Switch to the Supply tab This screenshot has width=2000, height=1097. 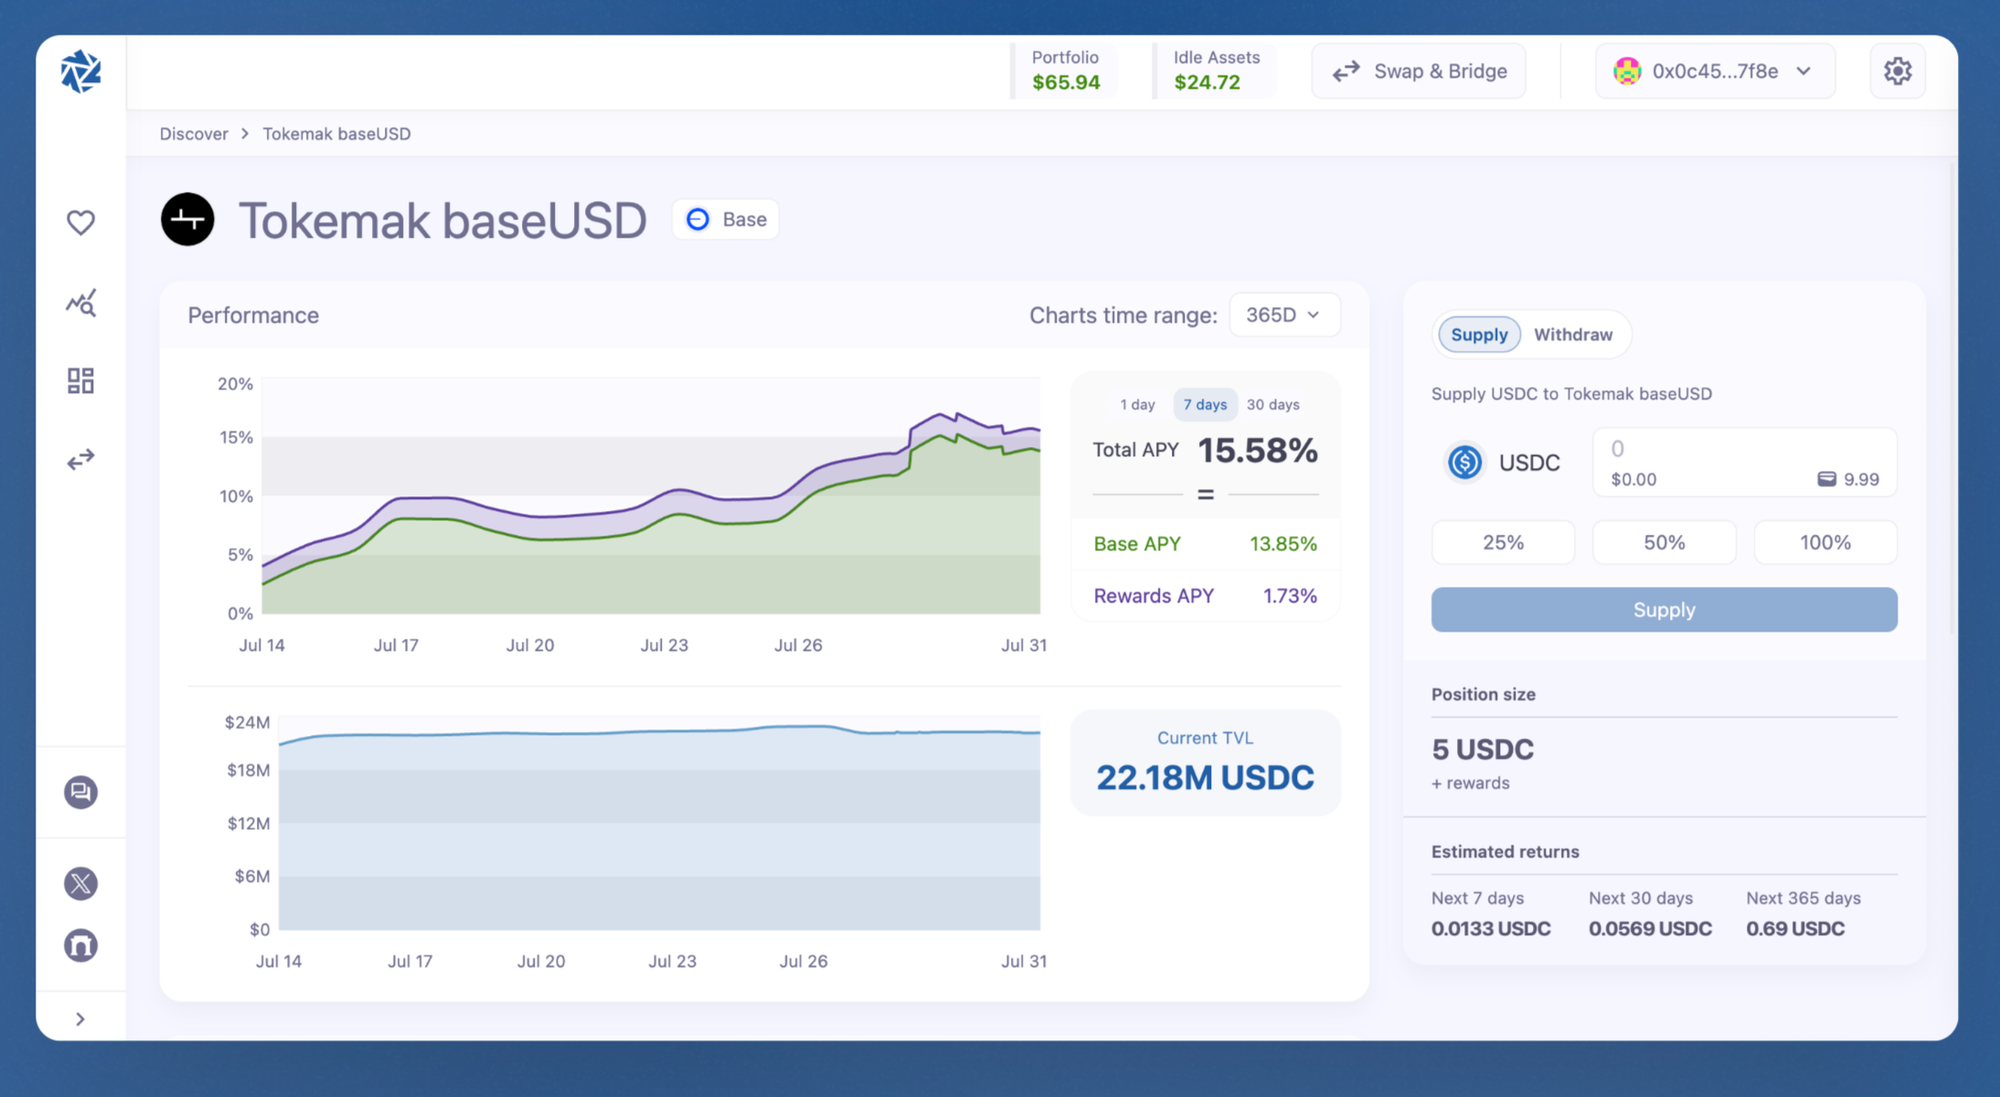pos(1479,334)
